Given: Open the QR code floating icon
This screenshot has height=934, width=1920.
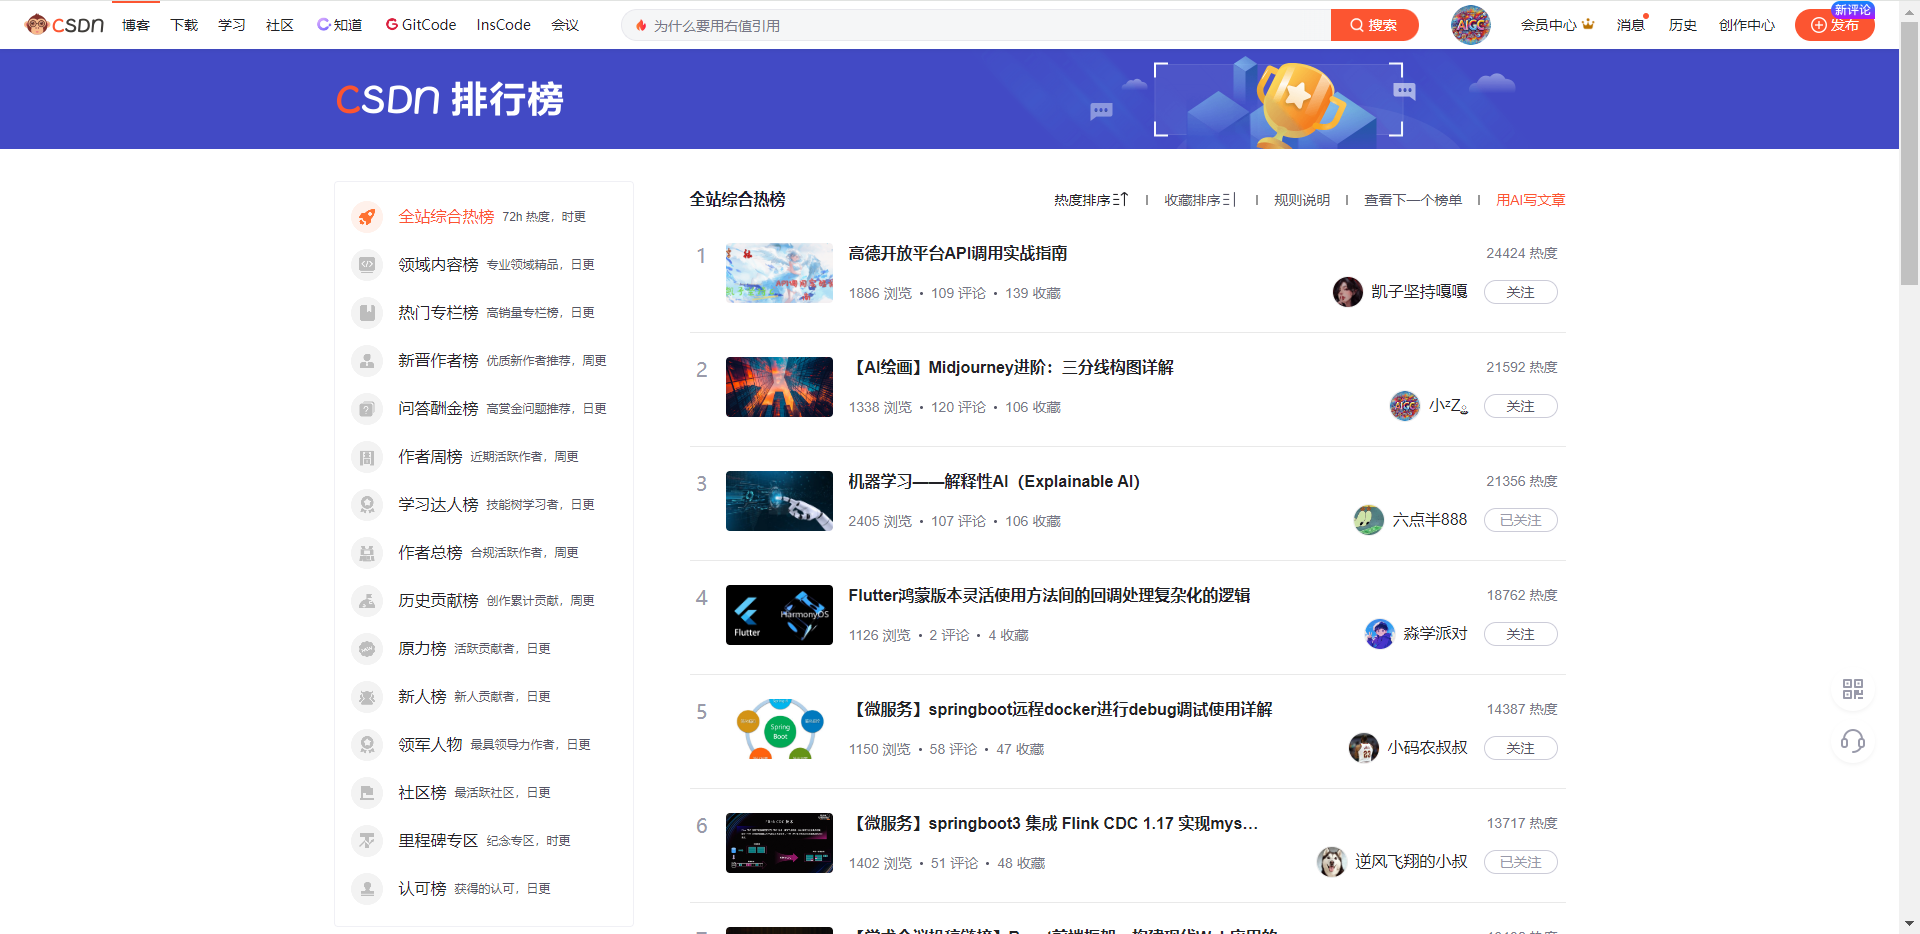Looking at the screenshot, I should [x=1852, y=689].
